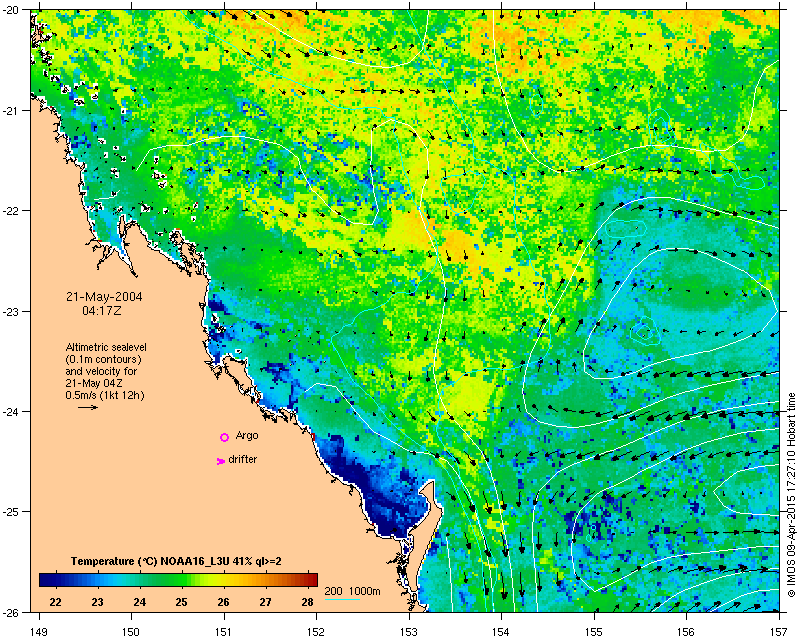Screen dimensions: 800x640
Task: Click the '(0.1m contours)' caption line
Action: [104, 359]
